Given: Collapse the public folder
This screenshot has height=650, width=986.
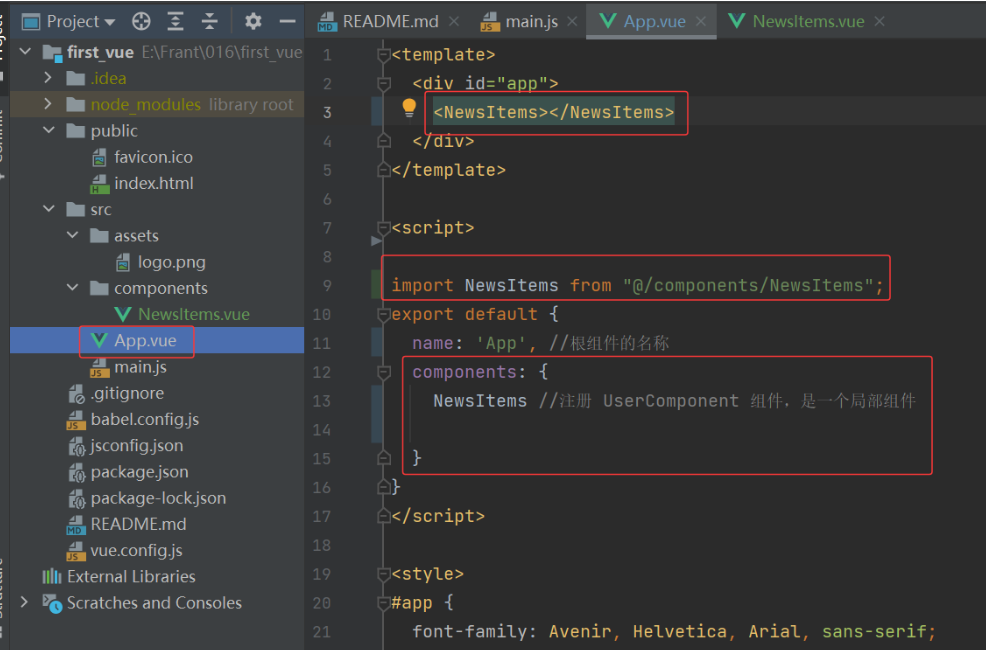Looking at the screenshot, I should [48, 130].
